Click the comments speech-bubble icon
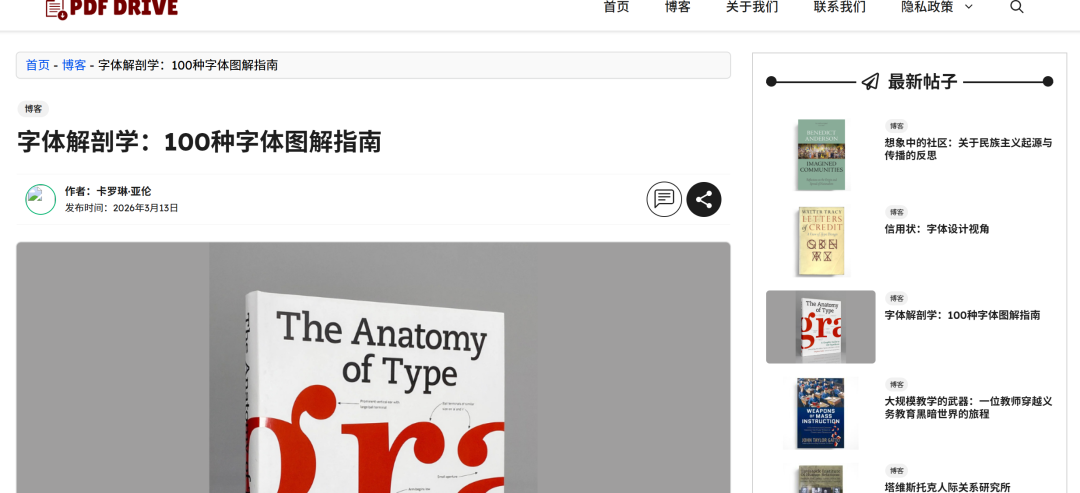The width and height of the screenshot is (1080, 493). [664, 200]
